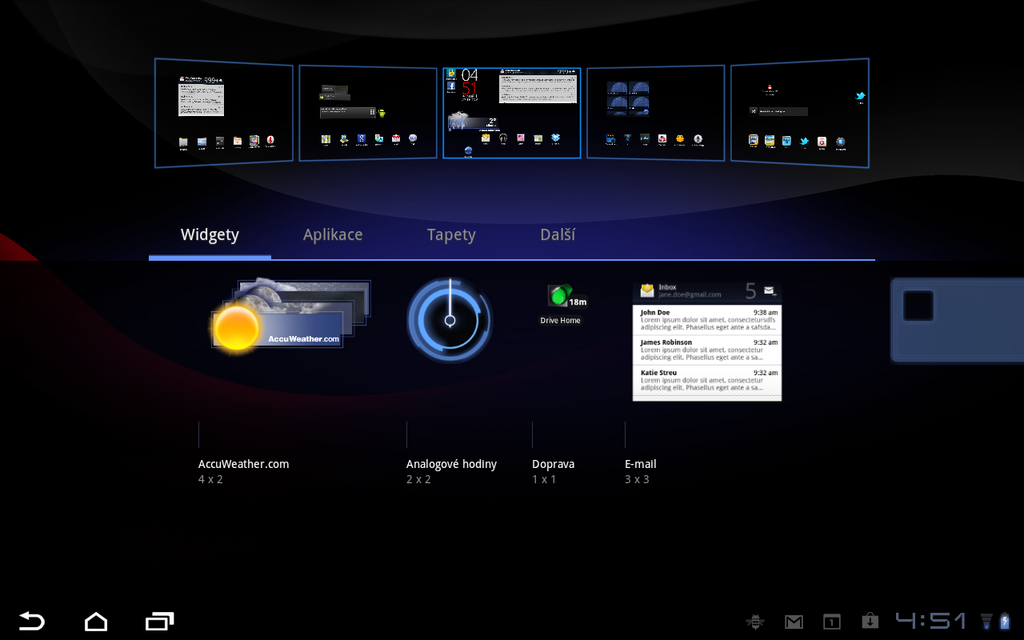This screenshot has width=1024, height=640.
Task: Tap the Back navigation button
Action: [32, 621]
